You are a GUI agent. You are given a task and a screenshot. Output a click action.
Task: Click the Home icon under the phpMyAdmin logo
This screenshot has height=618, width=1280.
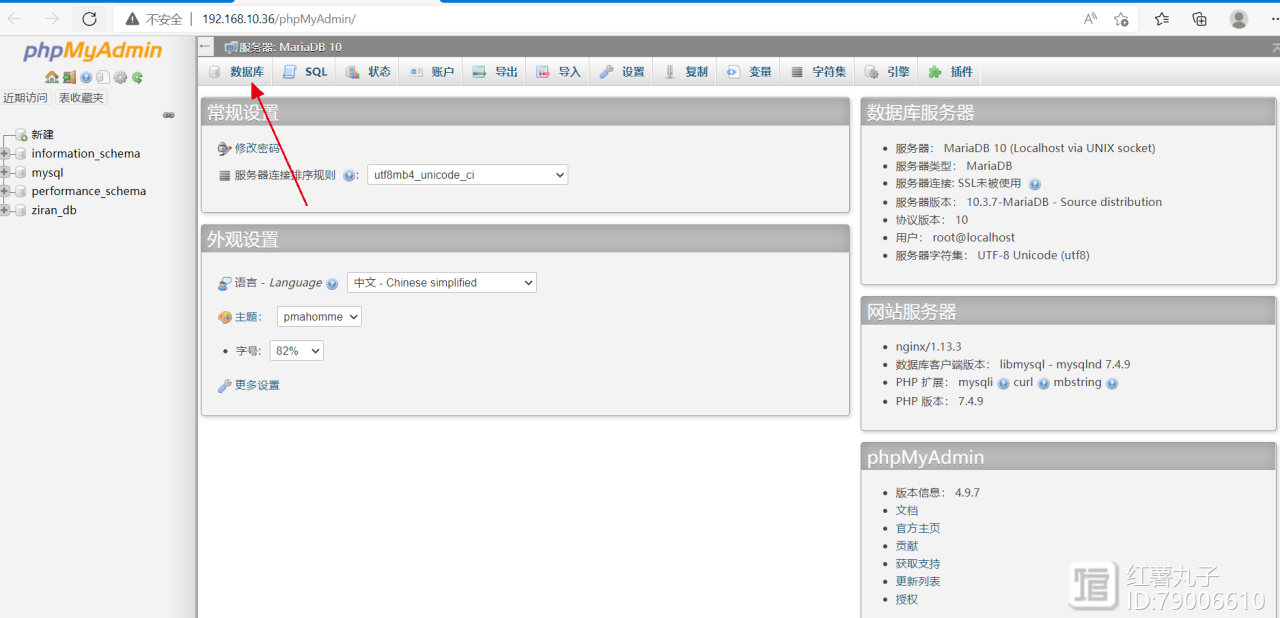pos(52,77)
